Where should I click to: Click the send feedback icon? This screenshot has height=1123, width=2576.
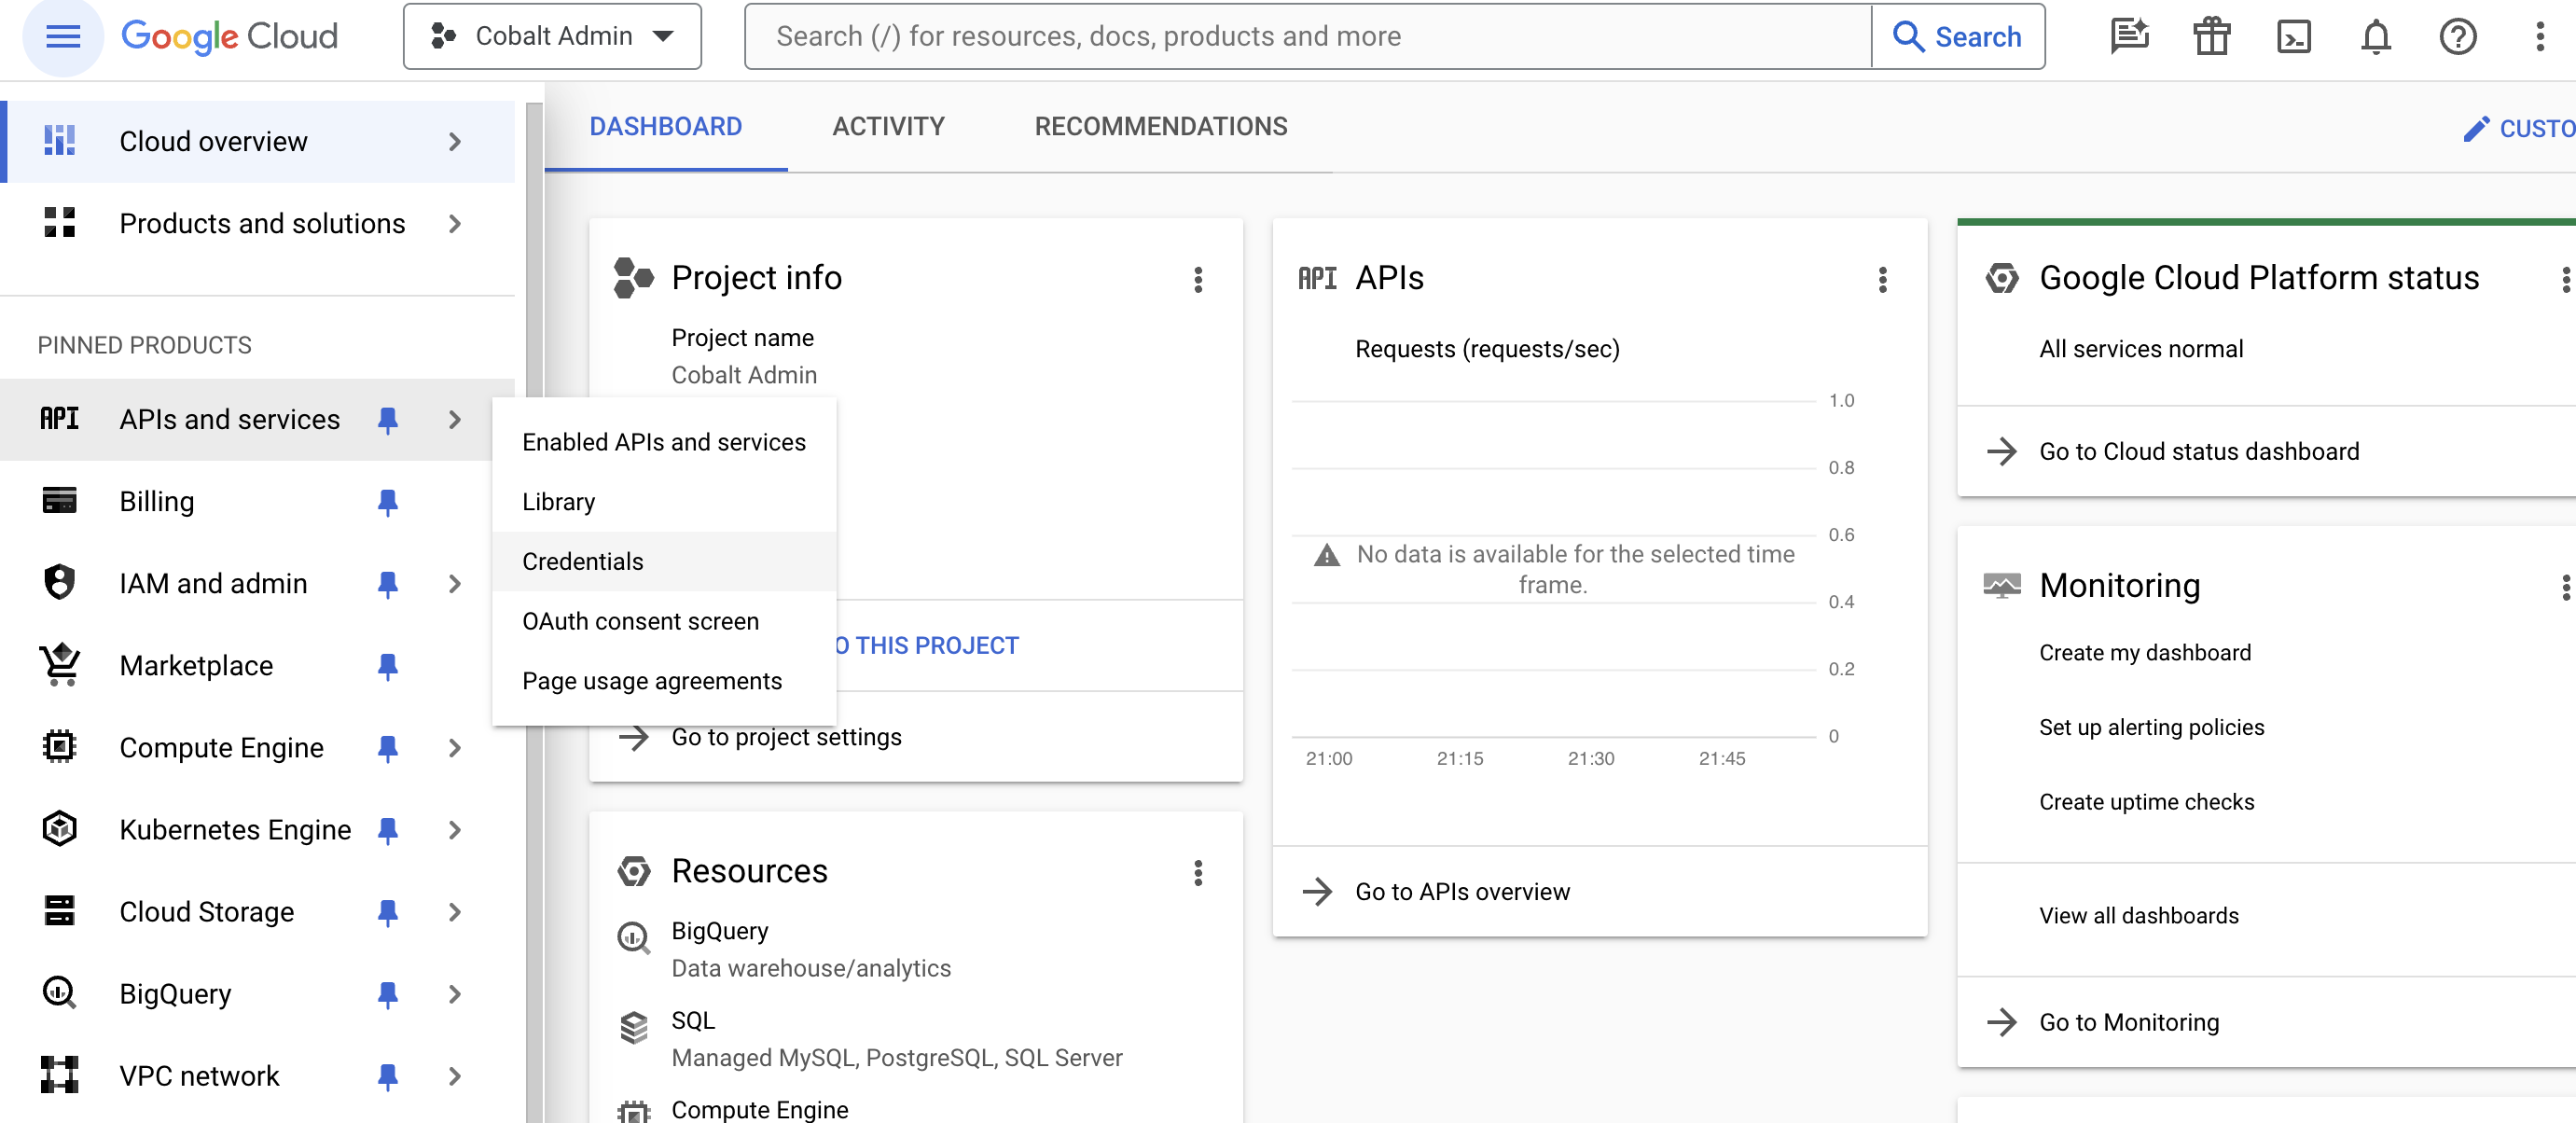coord(2129,36)
